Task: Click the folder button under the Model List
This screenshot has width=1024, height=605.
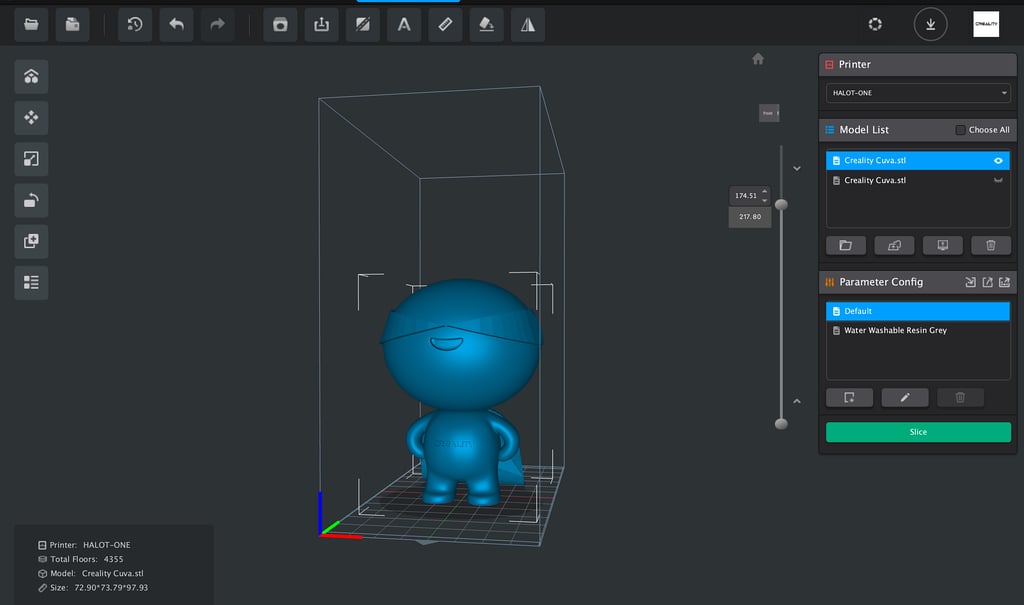Action: (x=846, y=245)
